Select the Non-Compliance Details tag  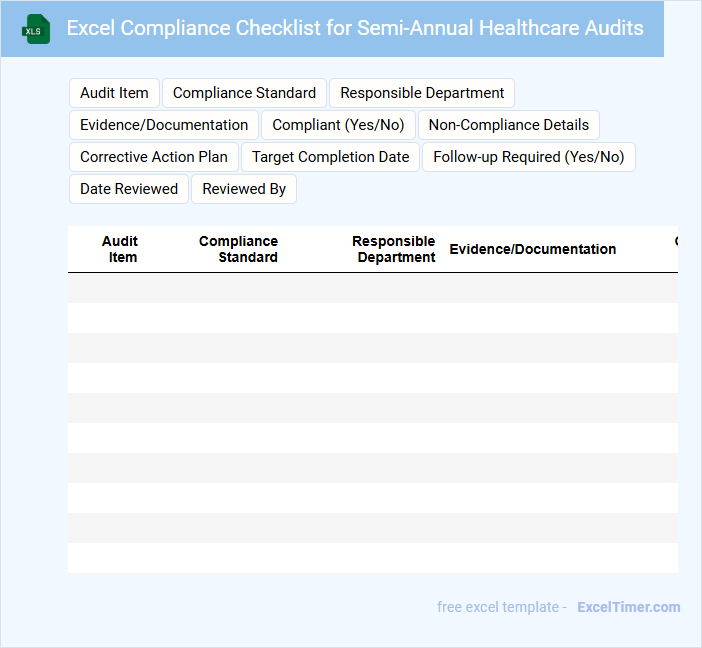509,125
